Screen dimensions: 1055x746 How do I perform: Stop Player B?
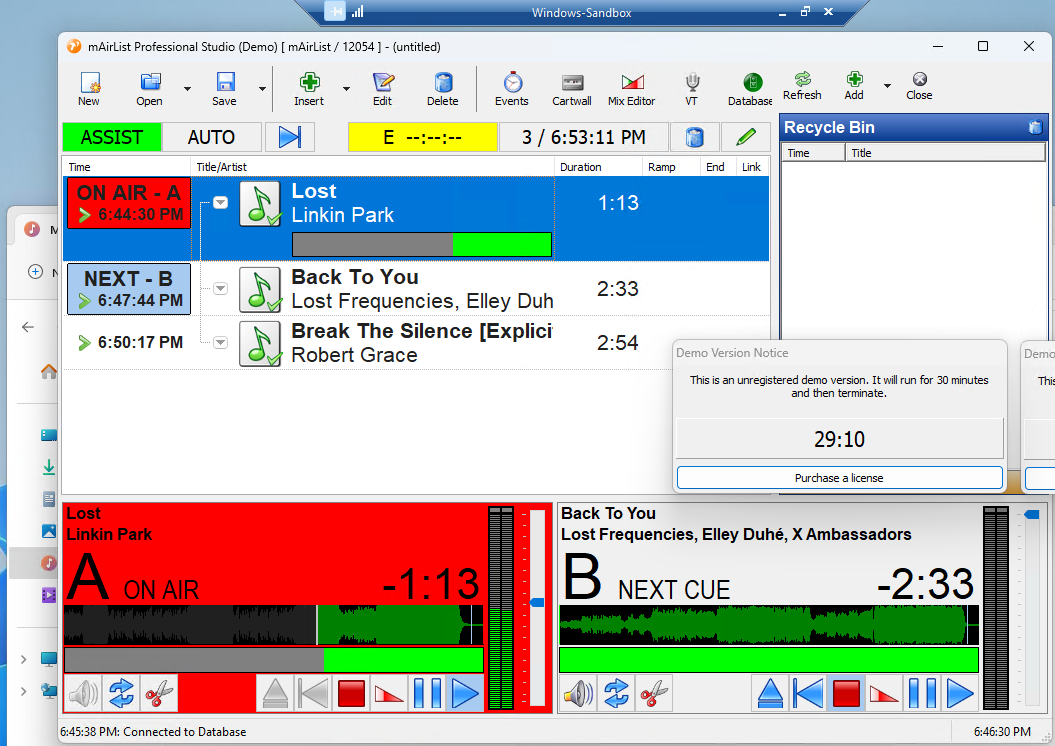pos(846,693)
